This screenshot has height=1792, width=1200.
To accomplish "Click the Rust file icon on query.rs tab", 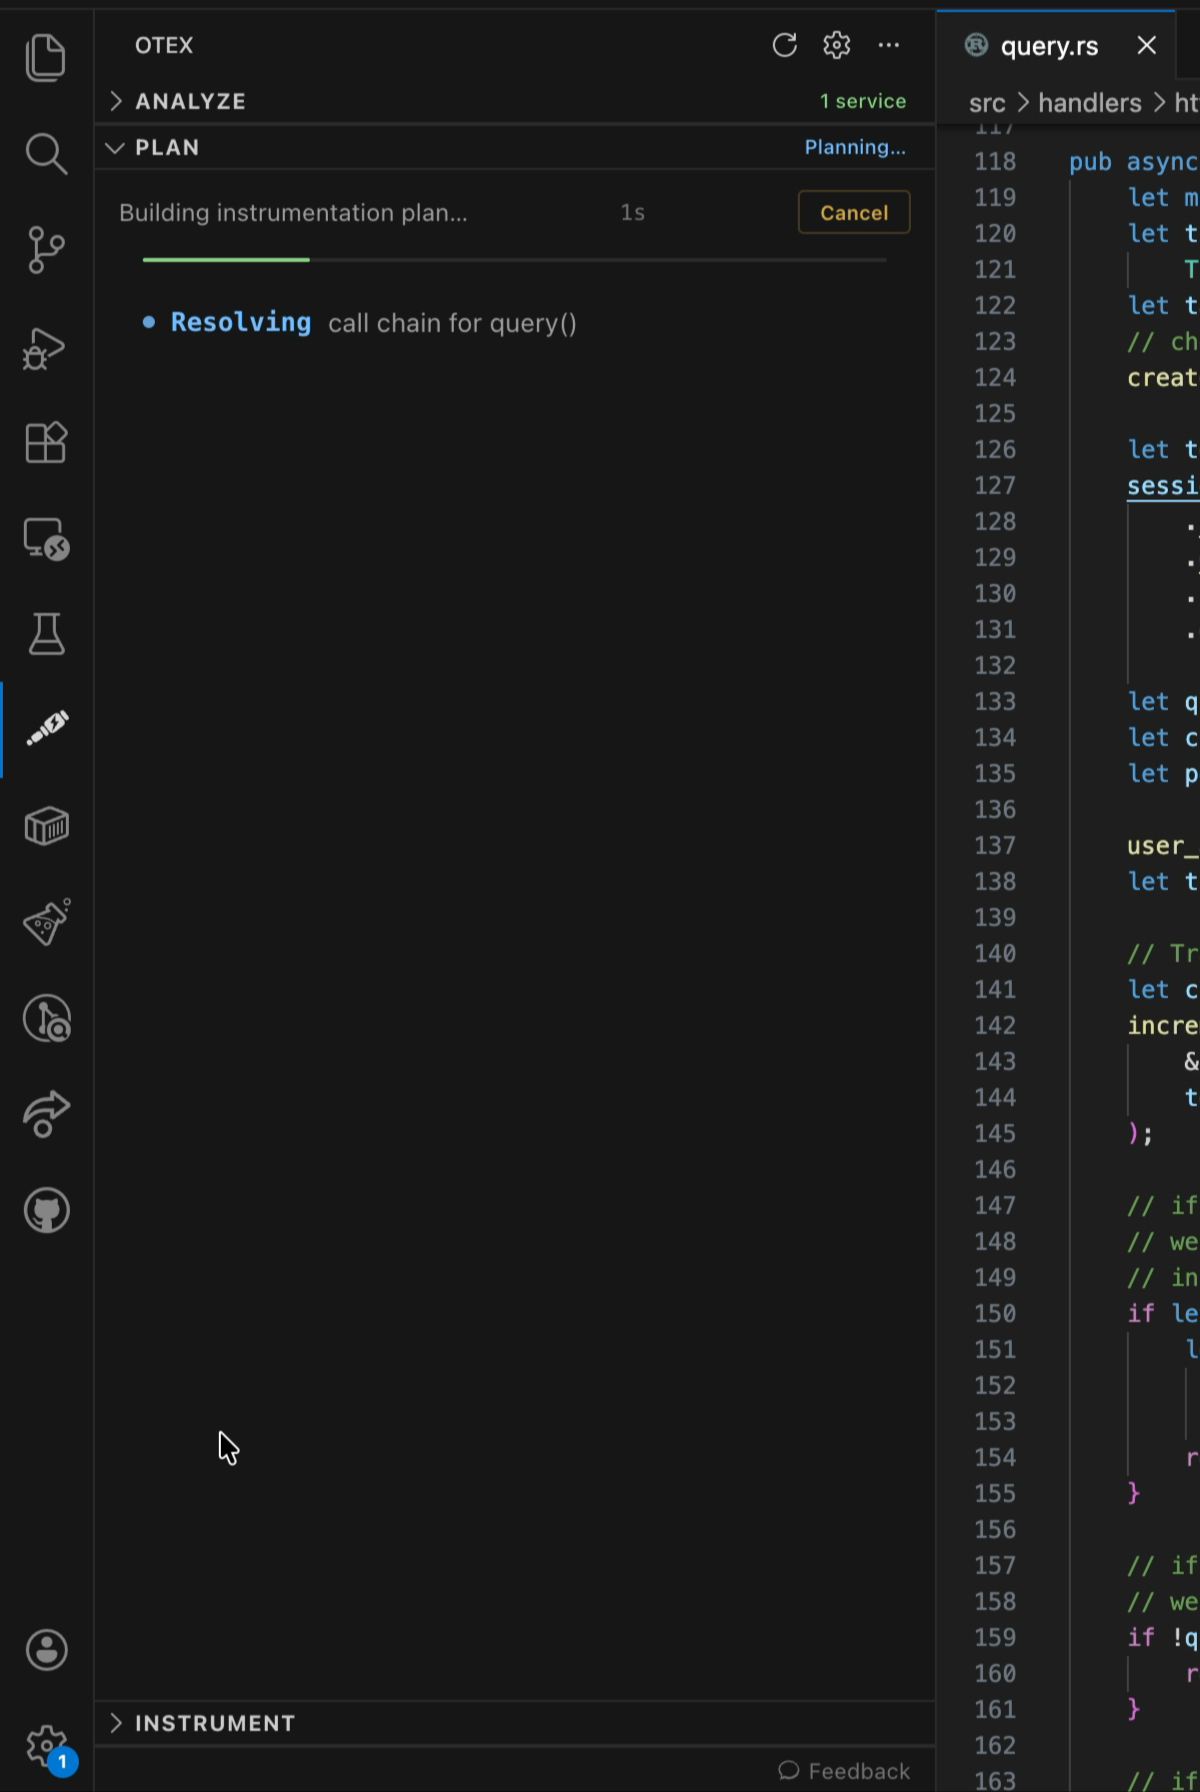I will (x=976, y=45).
